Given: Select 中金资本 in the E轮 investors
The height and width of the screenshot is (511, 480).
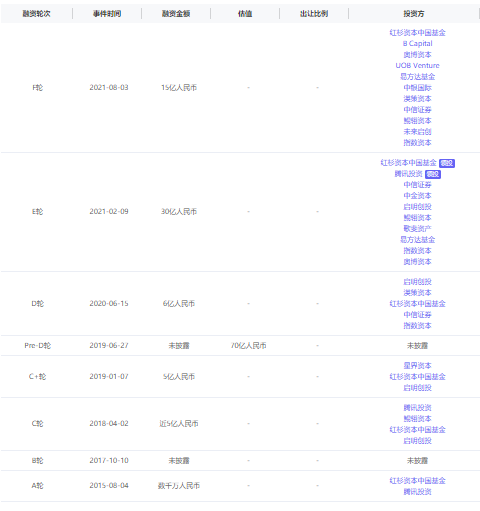Looking at the screenshot, I should click(417, 196).
